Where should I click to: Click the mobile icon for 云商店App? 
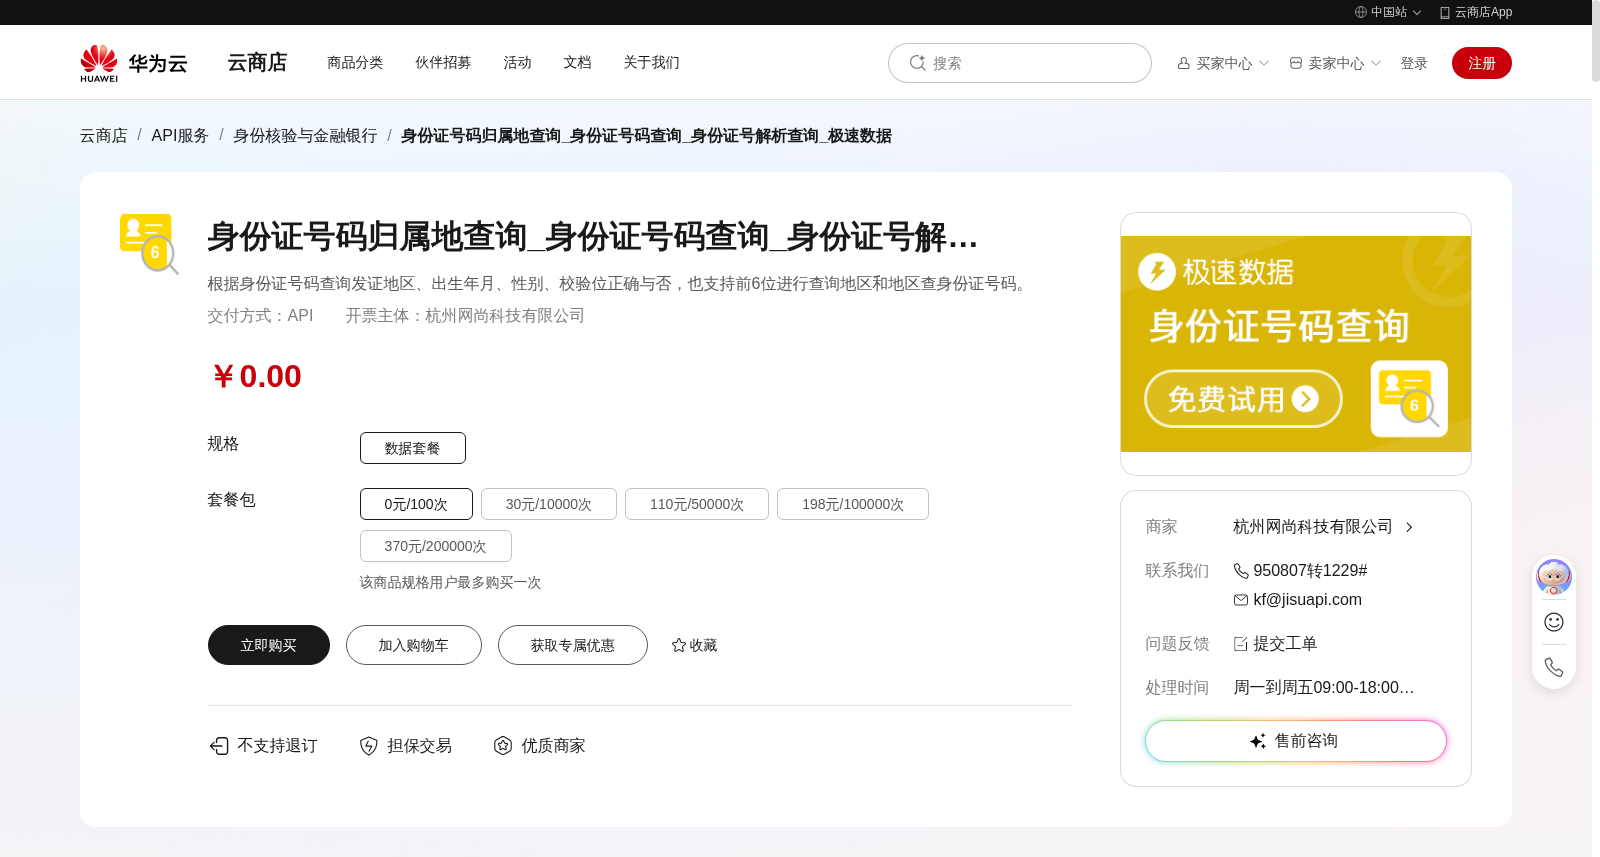click(1445, 12)
